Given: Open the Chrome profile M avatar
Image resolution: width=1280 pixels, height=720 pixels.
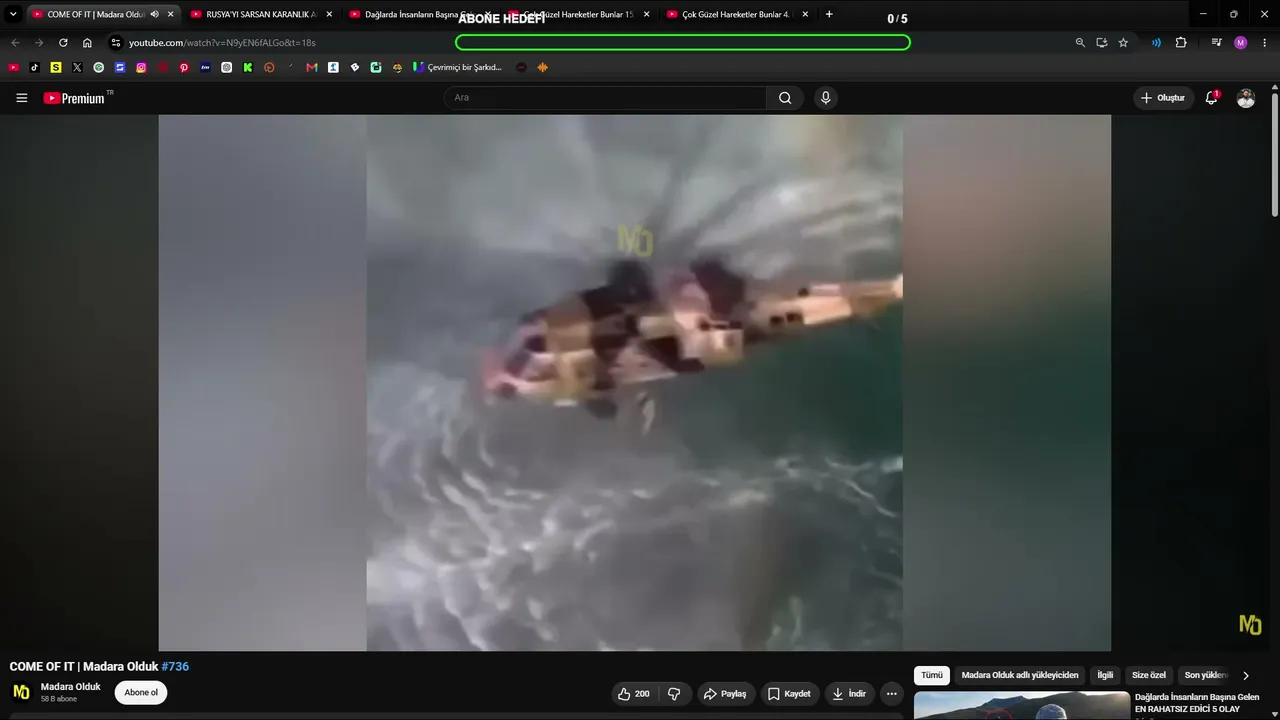Looking at the screenshot, I should (x=1241, y=43).
